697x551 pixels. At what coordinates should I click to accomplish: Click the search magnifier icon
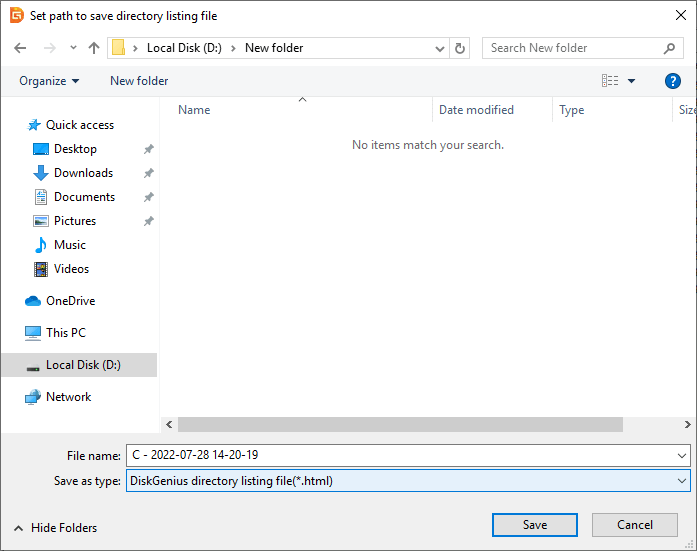coord(670,48)
